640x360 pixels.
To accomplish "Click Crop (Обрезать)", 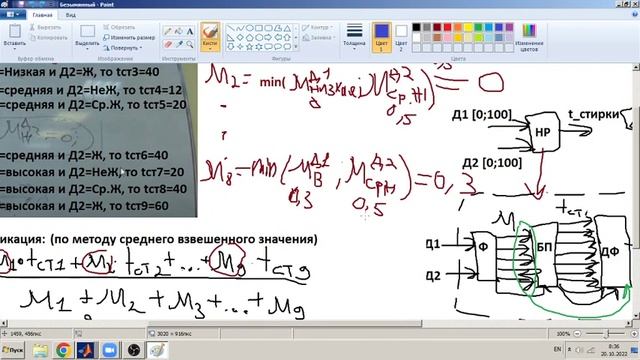I will tap(119, 27).
